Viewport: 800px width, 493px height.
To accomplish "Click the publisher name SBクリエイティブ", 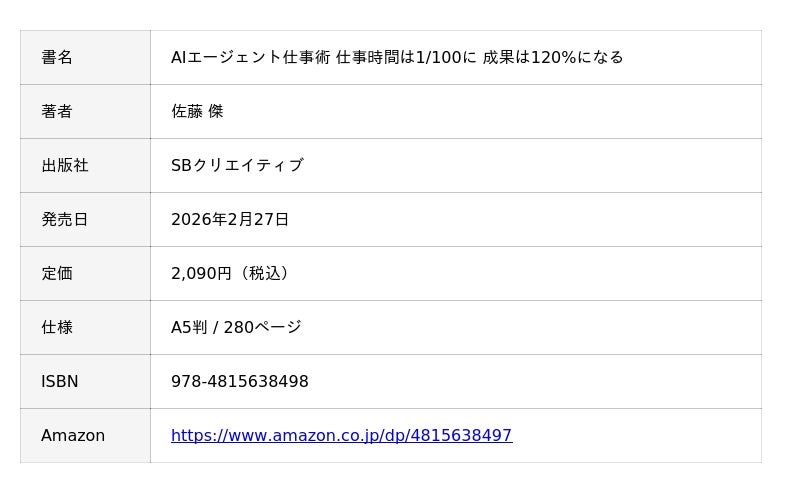I will click(237, 166).
